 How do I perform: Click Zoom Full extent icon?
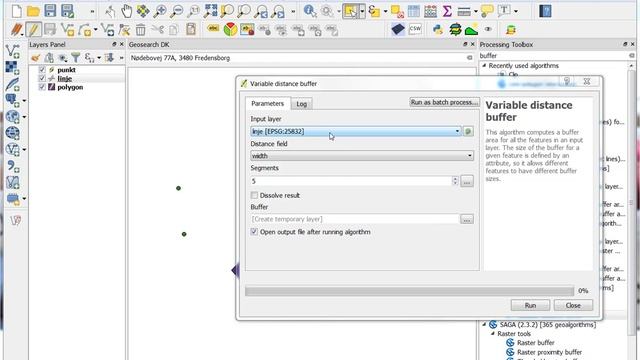[210, 11]
